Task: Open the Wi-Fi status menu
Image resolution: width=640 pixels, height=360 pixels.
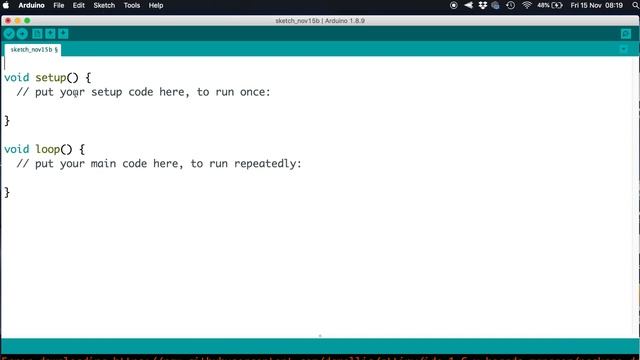Action: [x=527, y=5]
